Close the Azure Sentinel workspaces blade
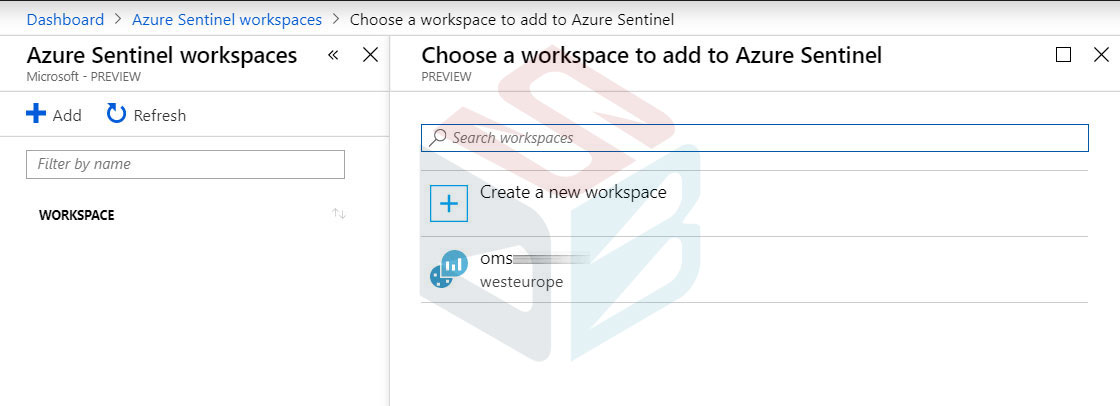Viewport: 1120px width, 406px height. (x=370, y=55)
